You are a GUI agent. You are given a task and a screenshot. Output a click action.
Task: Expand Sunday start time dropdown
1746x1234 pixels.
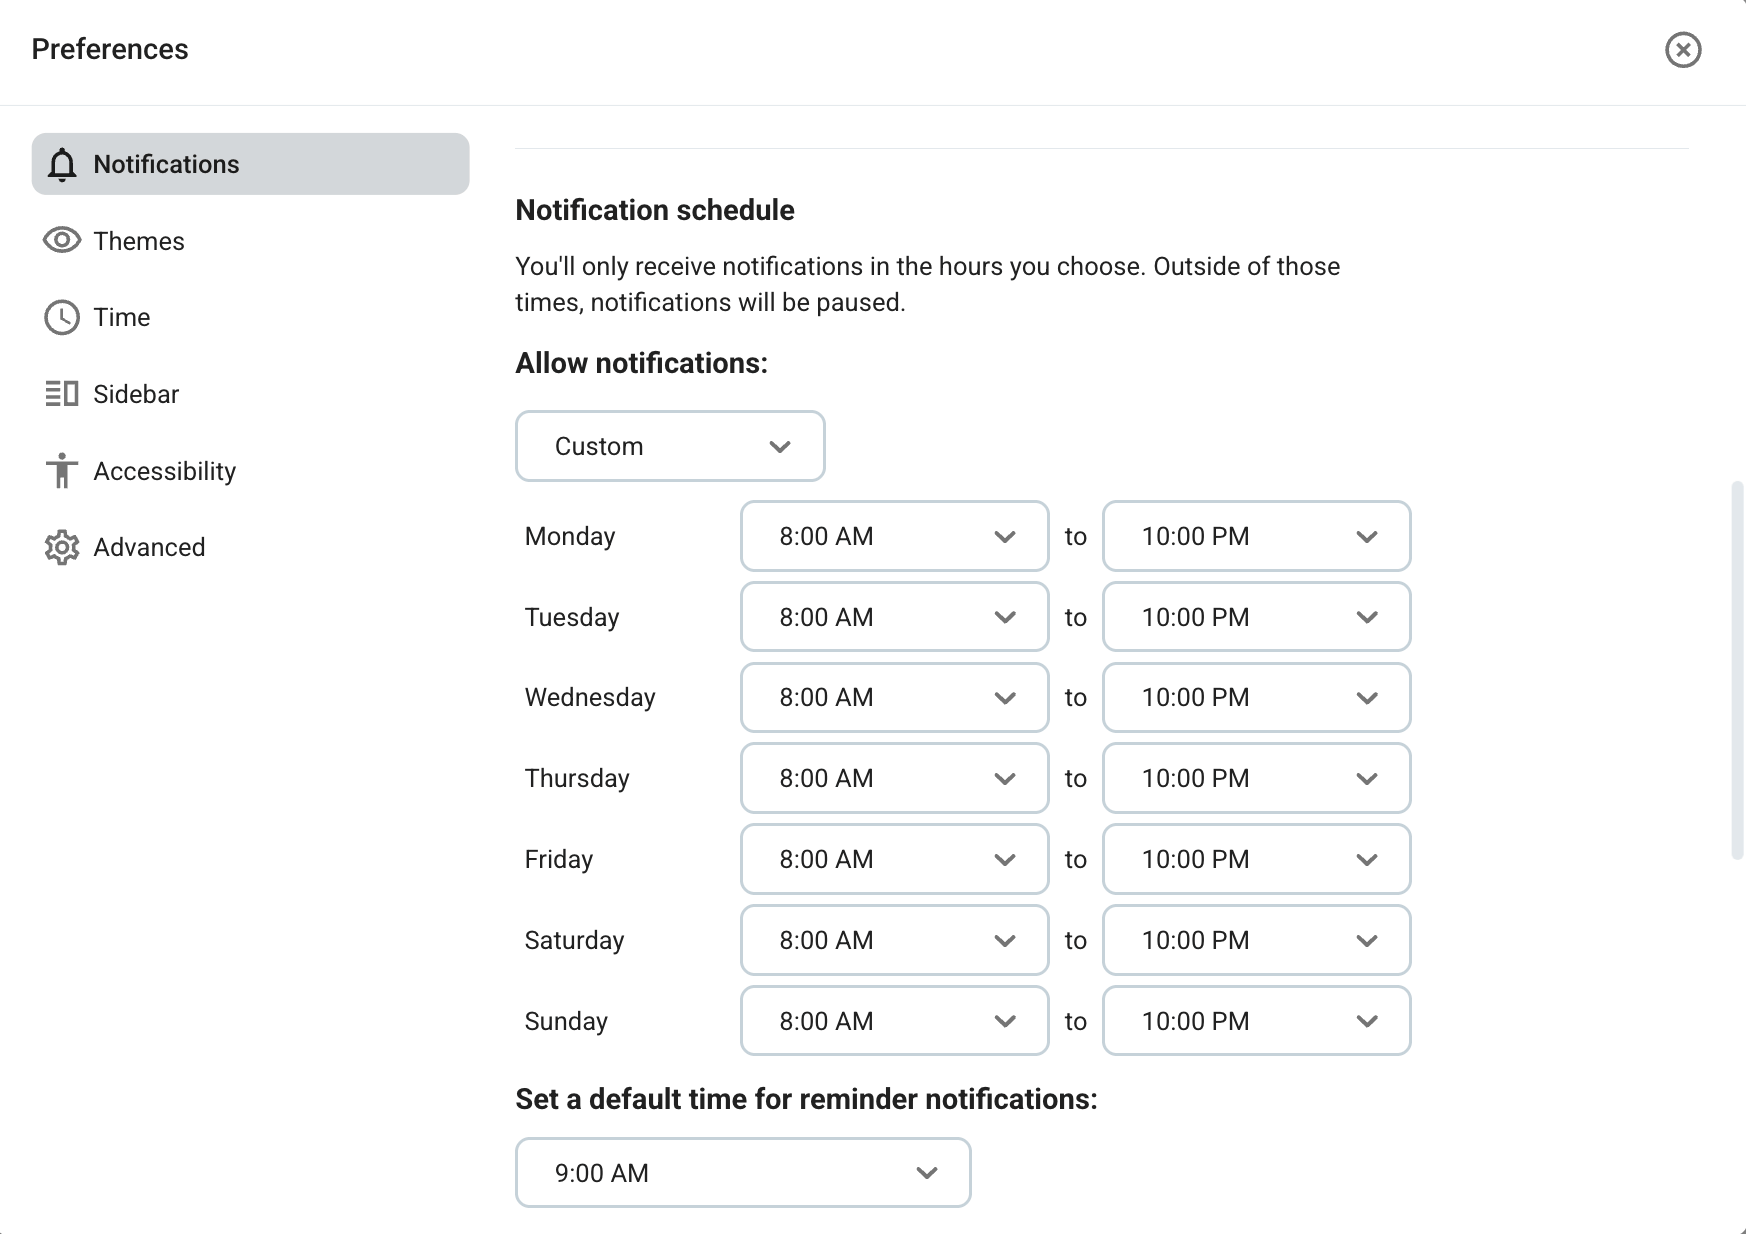[x=894, y=1021]
